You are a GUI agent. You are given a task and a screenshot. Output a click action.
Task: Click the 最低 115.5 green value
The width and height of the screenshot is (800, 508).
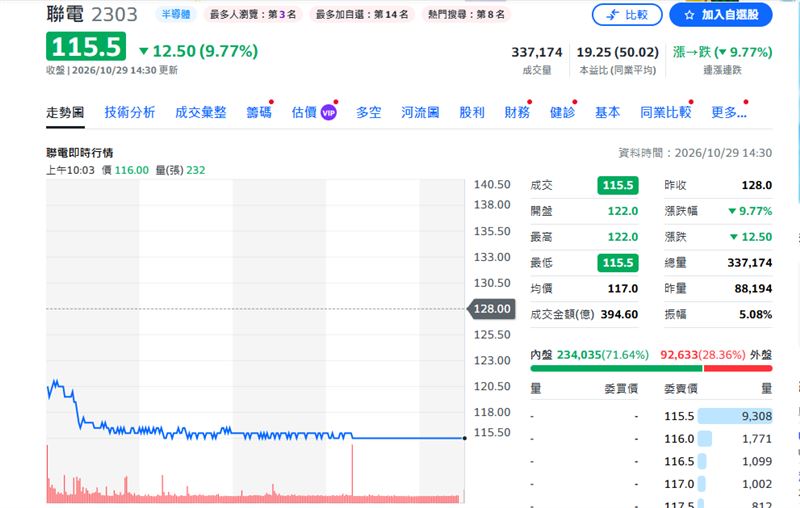click(x=618, y=263)
